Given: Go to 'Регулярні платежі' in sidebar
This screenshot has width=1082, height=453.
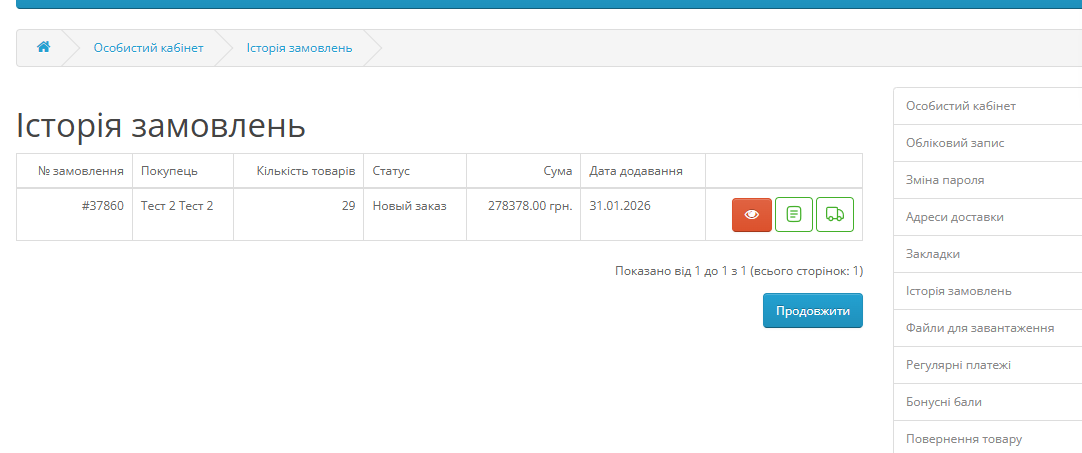Looking at the screenshot, I should pos(987,365).
